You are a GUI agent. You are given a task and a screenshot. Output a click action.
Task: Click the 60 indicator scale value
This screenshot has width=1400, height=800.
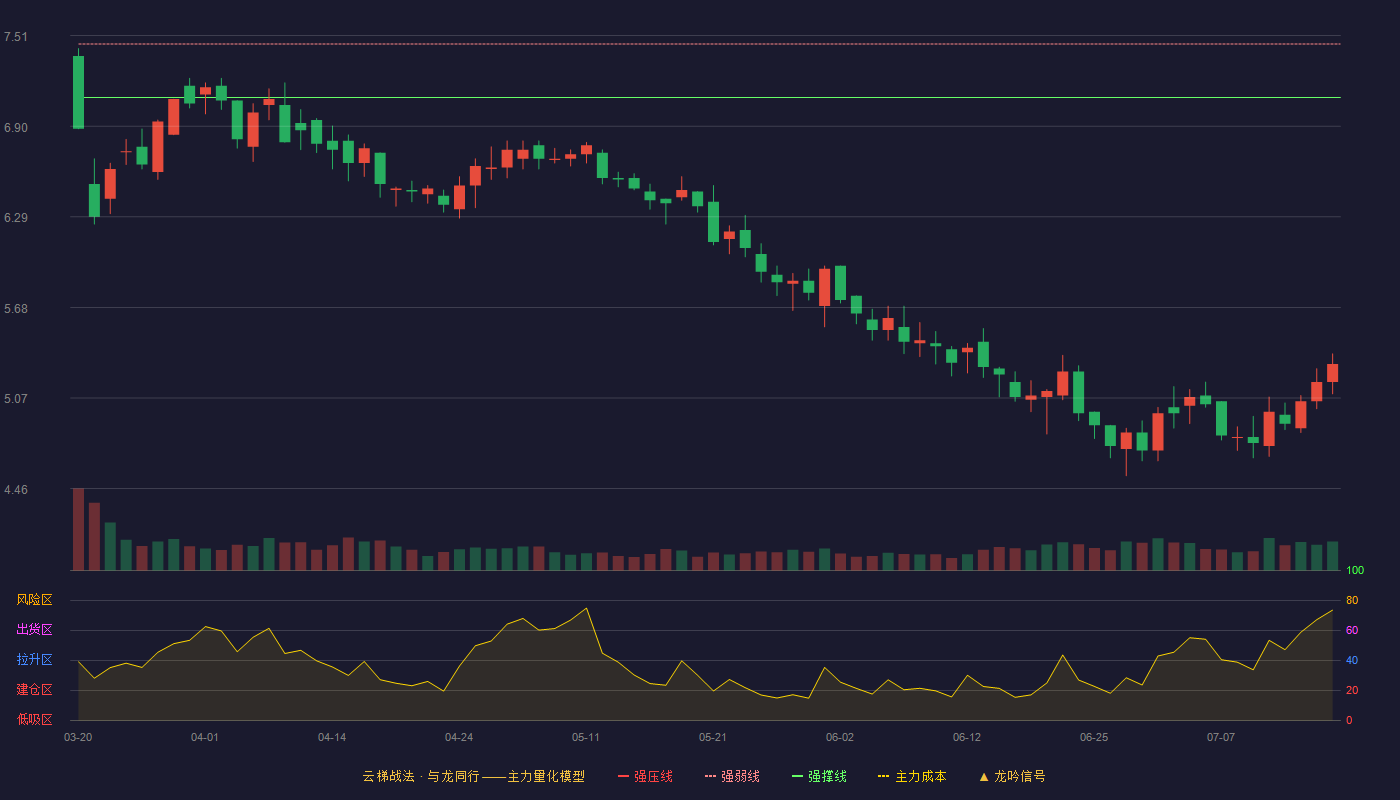pyautogui.click(x=1352, y=630)
